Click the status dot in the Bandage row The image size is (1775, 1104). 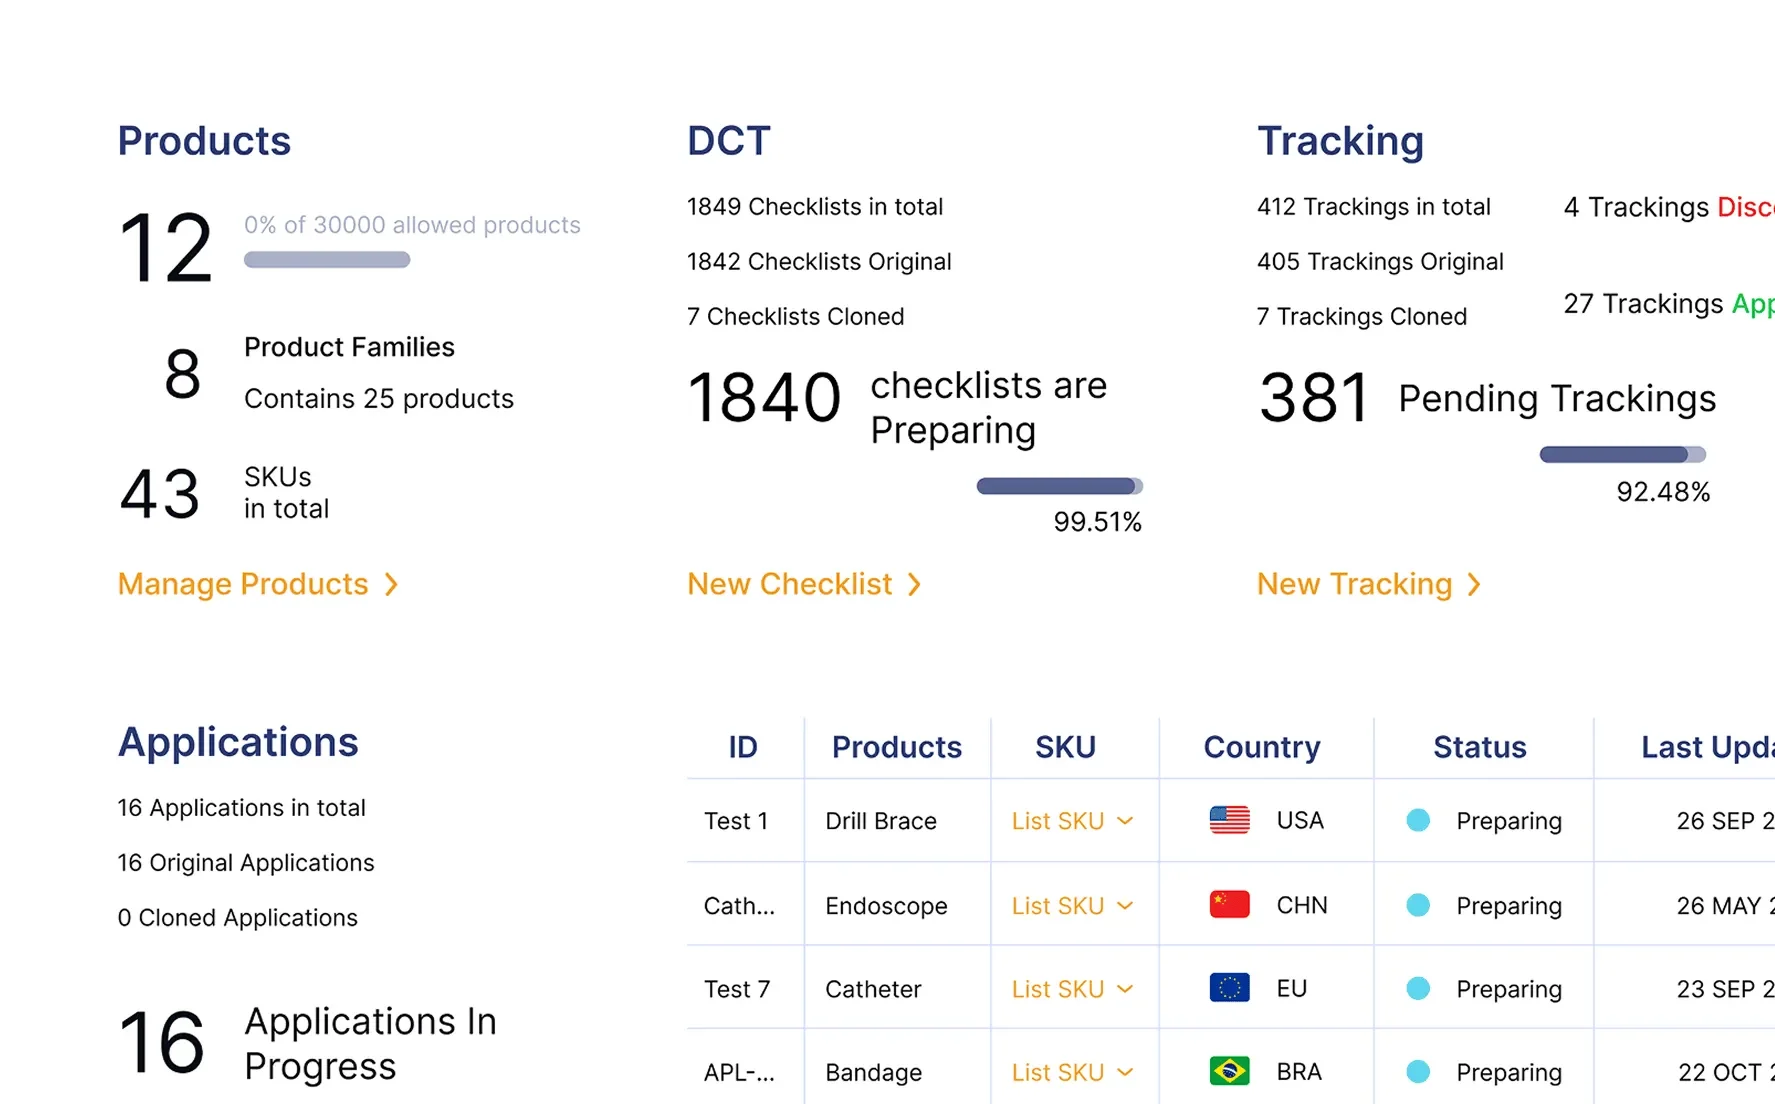tap(1417, 1071)
